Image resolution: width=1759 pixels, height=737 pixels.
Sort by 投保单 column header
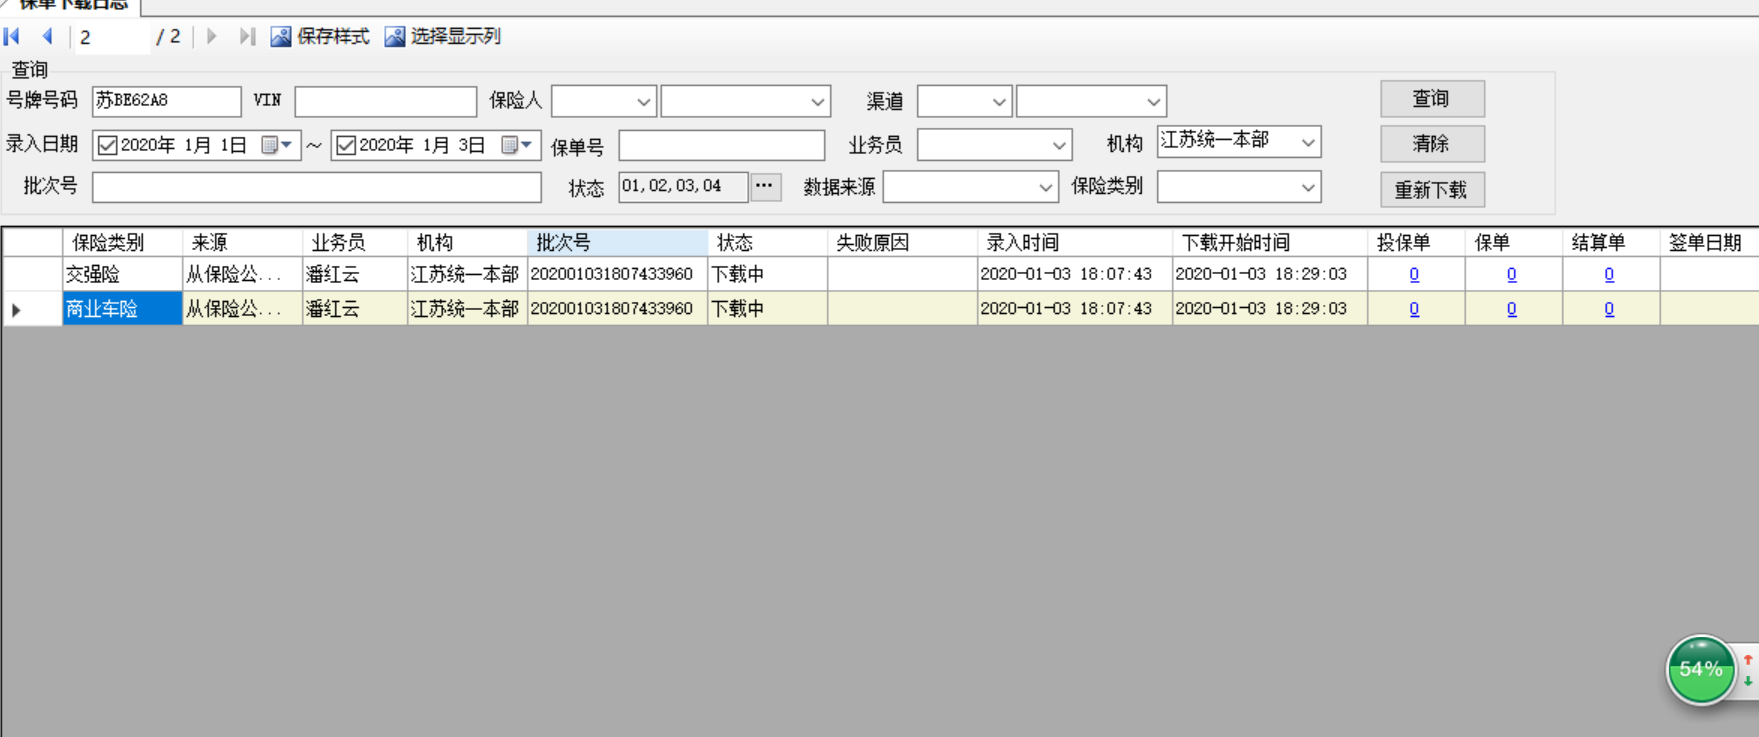click(1416, 243)
